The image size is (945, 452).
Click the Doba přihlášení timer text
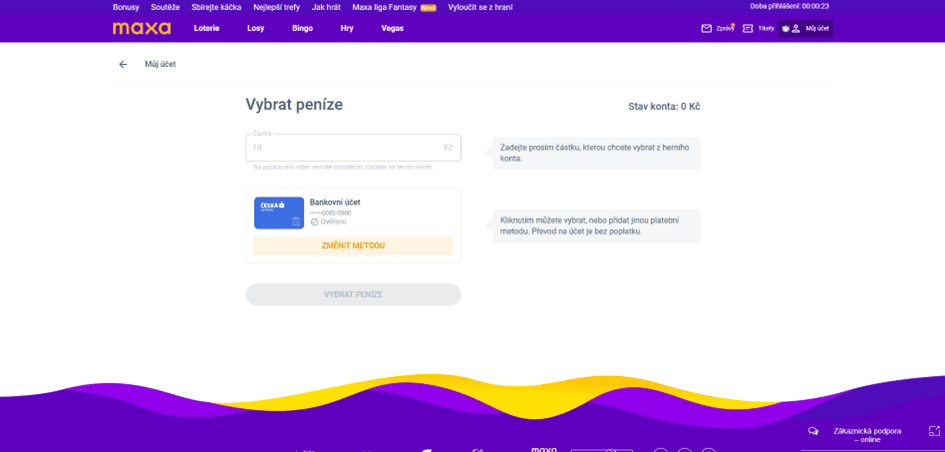point(790,6)
